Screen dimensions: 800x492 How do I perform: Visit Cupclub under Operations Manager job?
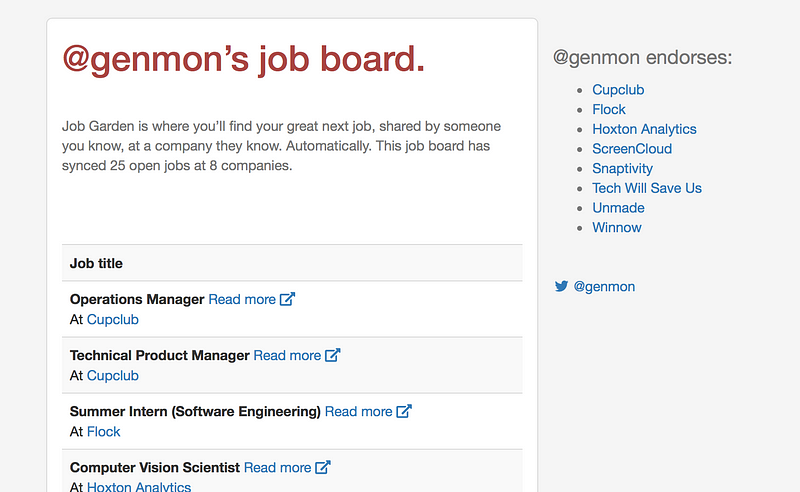[x=113, y=319]
